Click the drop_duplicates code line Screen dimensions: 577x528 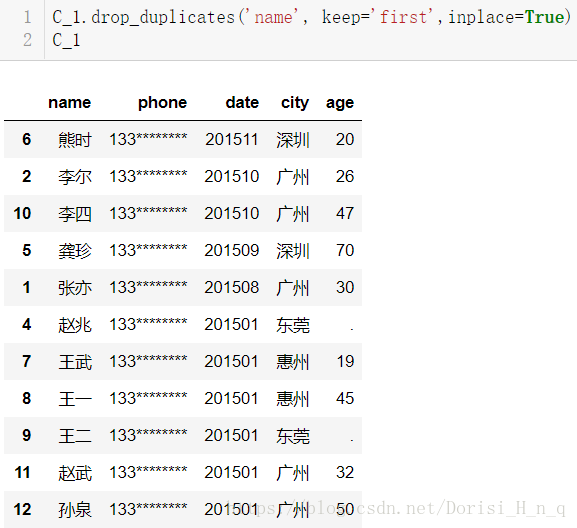click(x=311, y=17)
